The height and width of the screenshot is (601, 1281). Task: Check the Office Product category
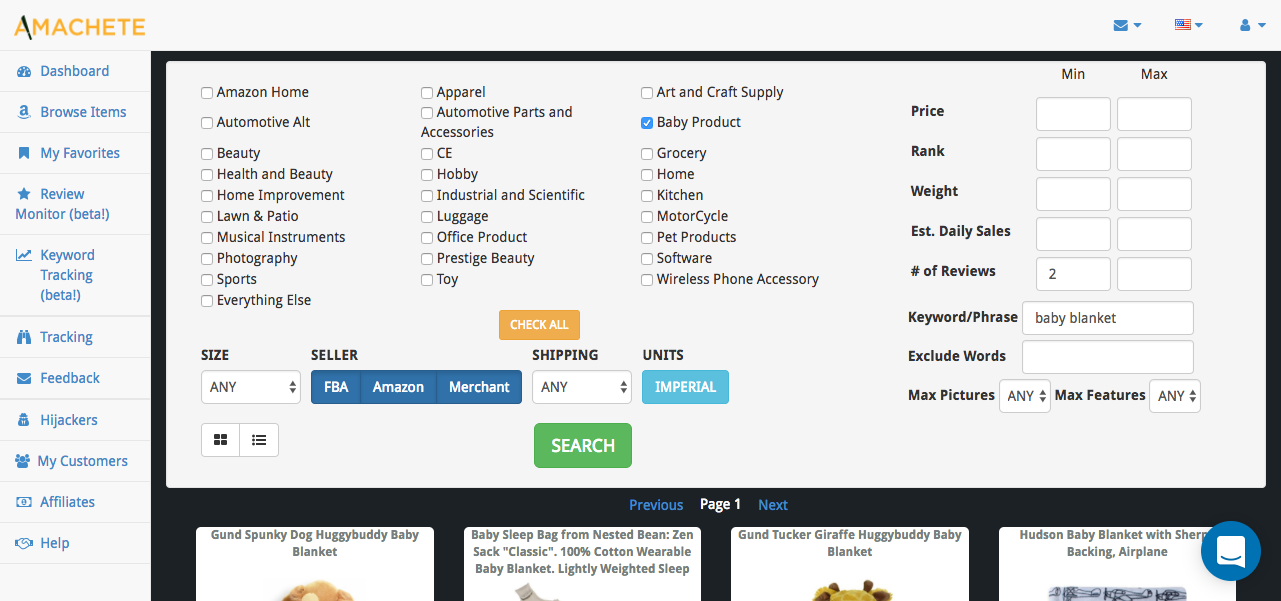coord(427,238)
